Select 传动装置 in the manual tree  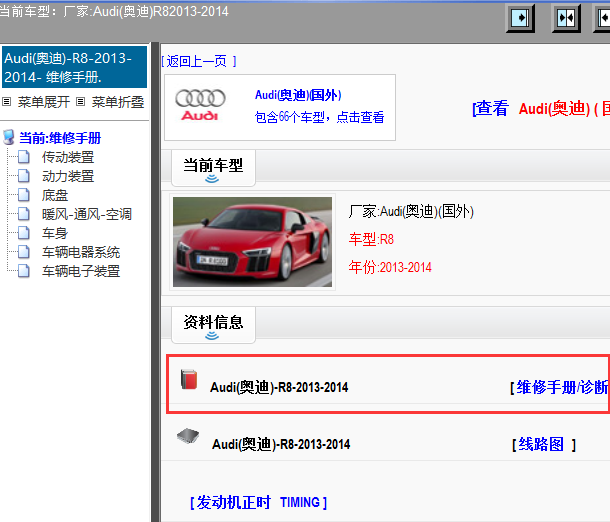(68, 157)
